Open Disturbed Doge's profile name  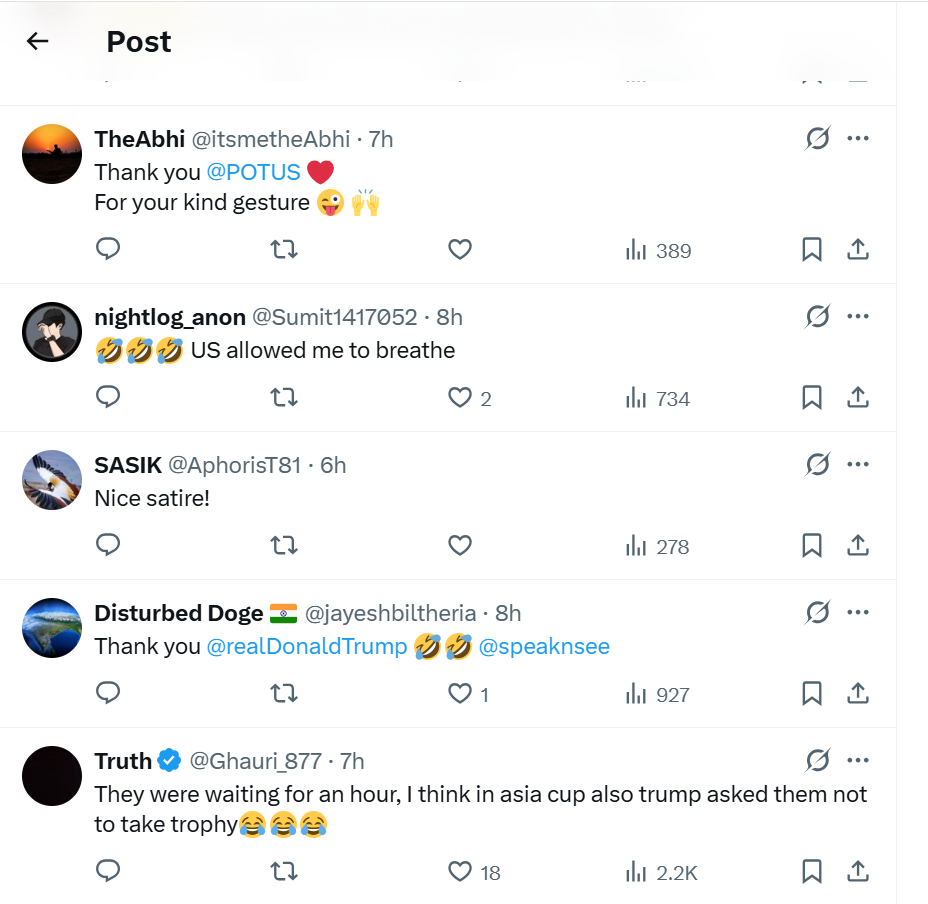point(179,613)
